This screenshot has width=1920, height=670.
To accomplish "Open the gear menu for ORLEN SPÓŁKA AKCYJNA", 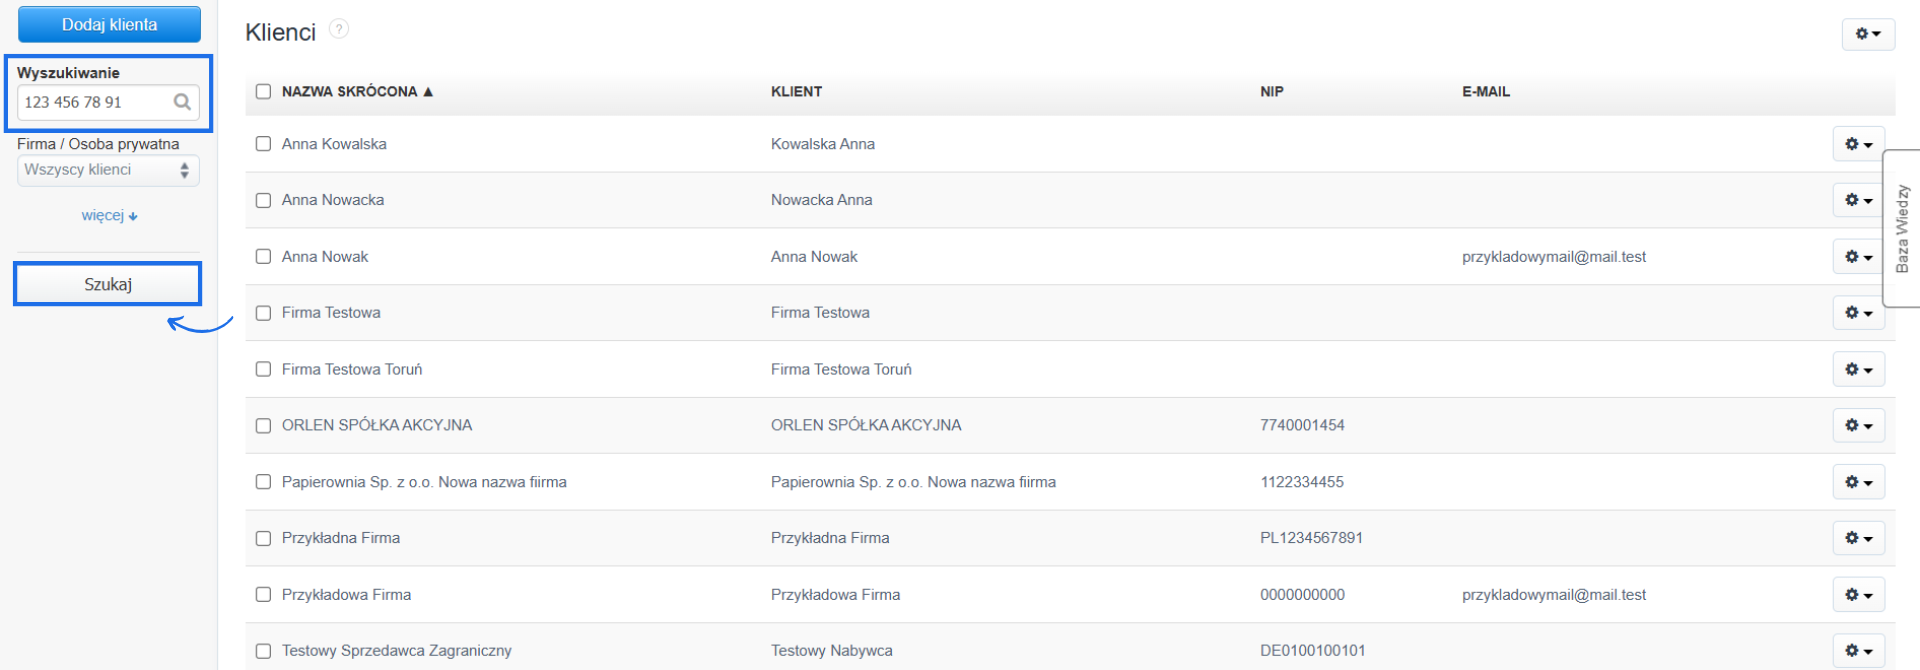I will point(1858,425).
